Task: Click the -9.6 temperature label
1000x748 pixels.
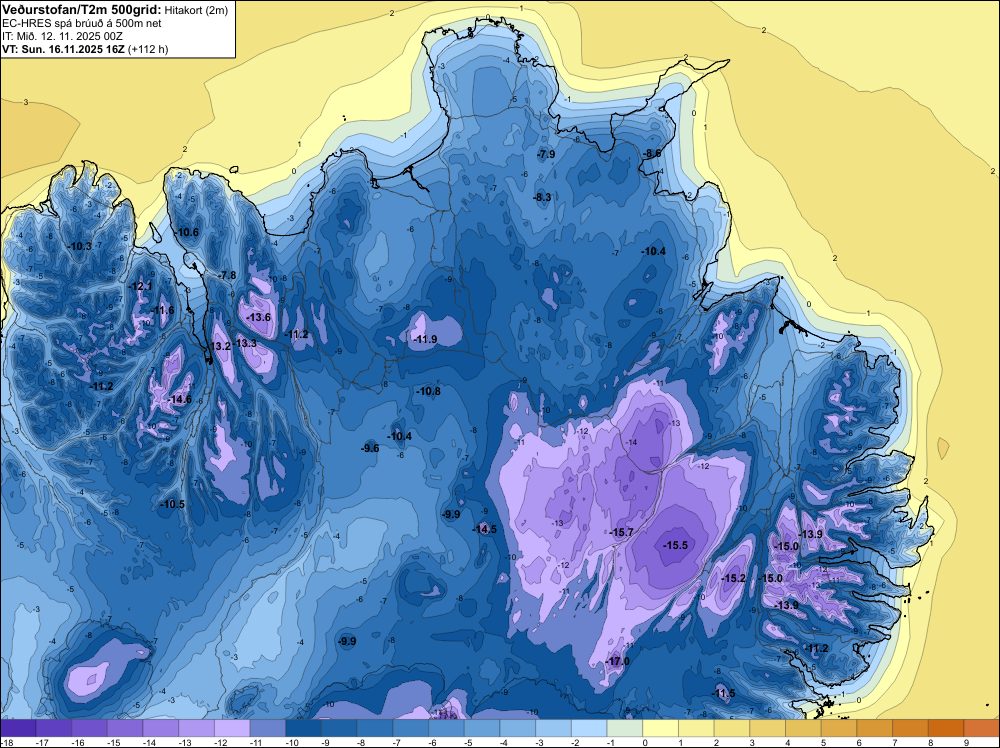Action: coord(370,448)
